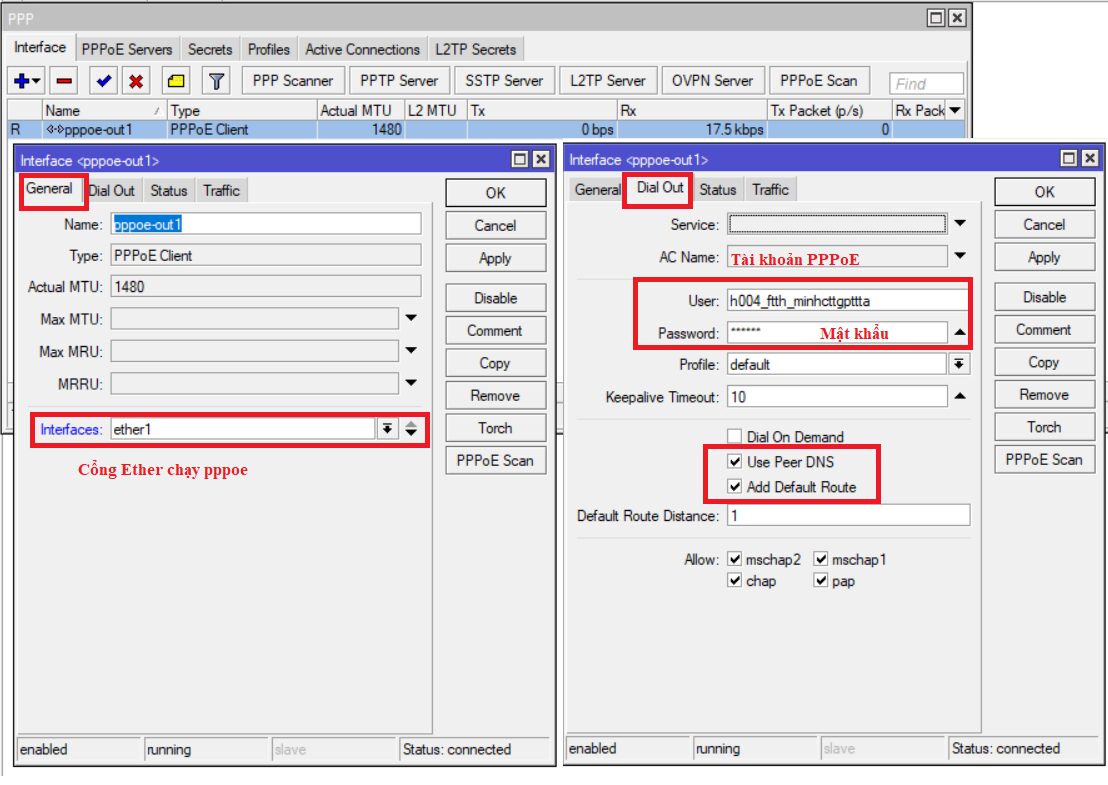Switch to the PPPoE Servers tab
Viewport: 1108px width, 785px height.
pos(127,49)
